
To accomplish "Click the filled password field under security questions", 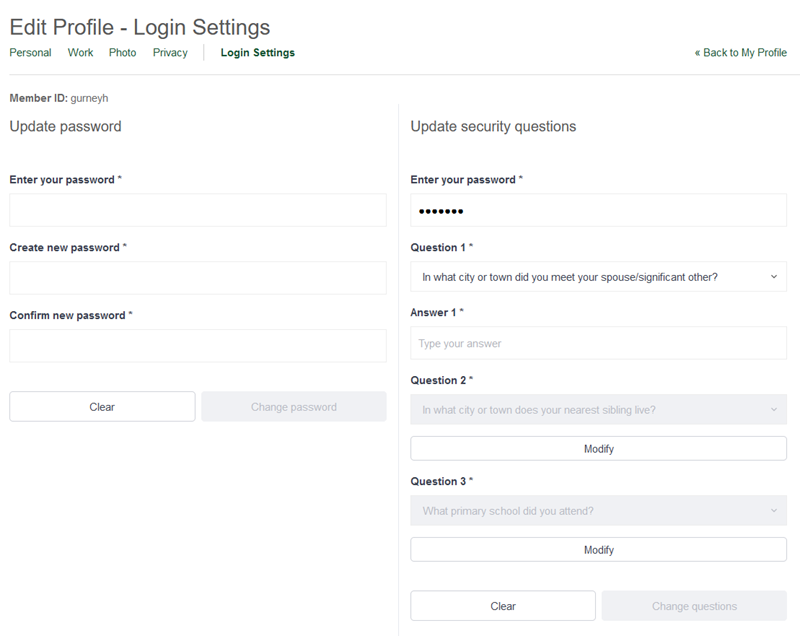I will point(598,209).
